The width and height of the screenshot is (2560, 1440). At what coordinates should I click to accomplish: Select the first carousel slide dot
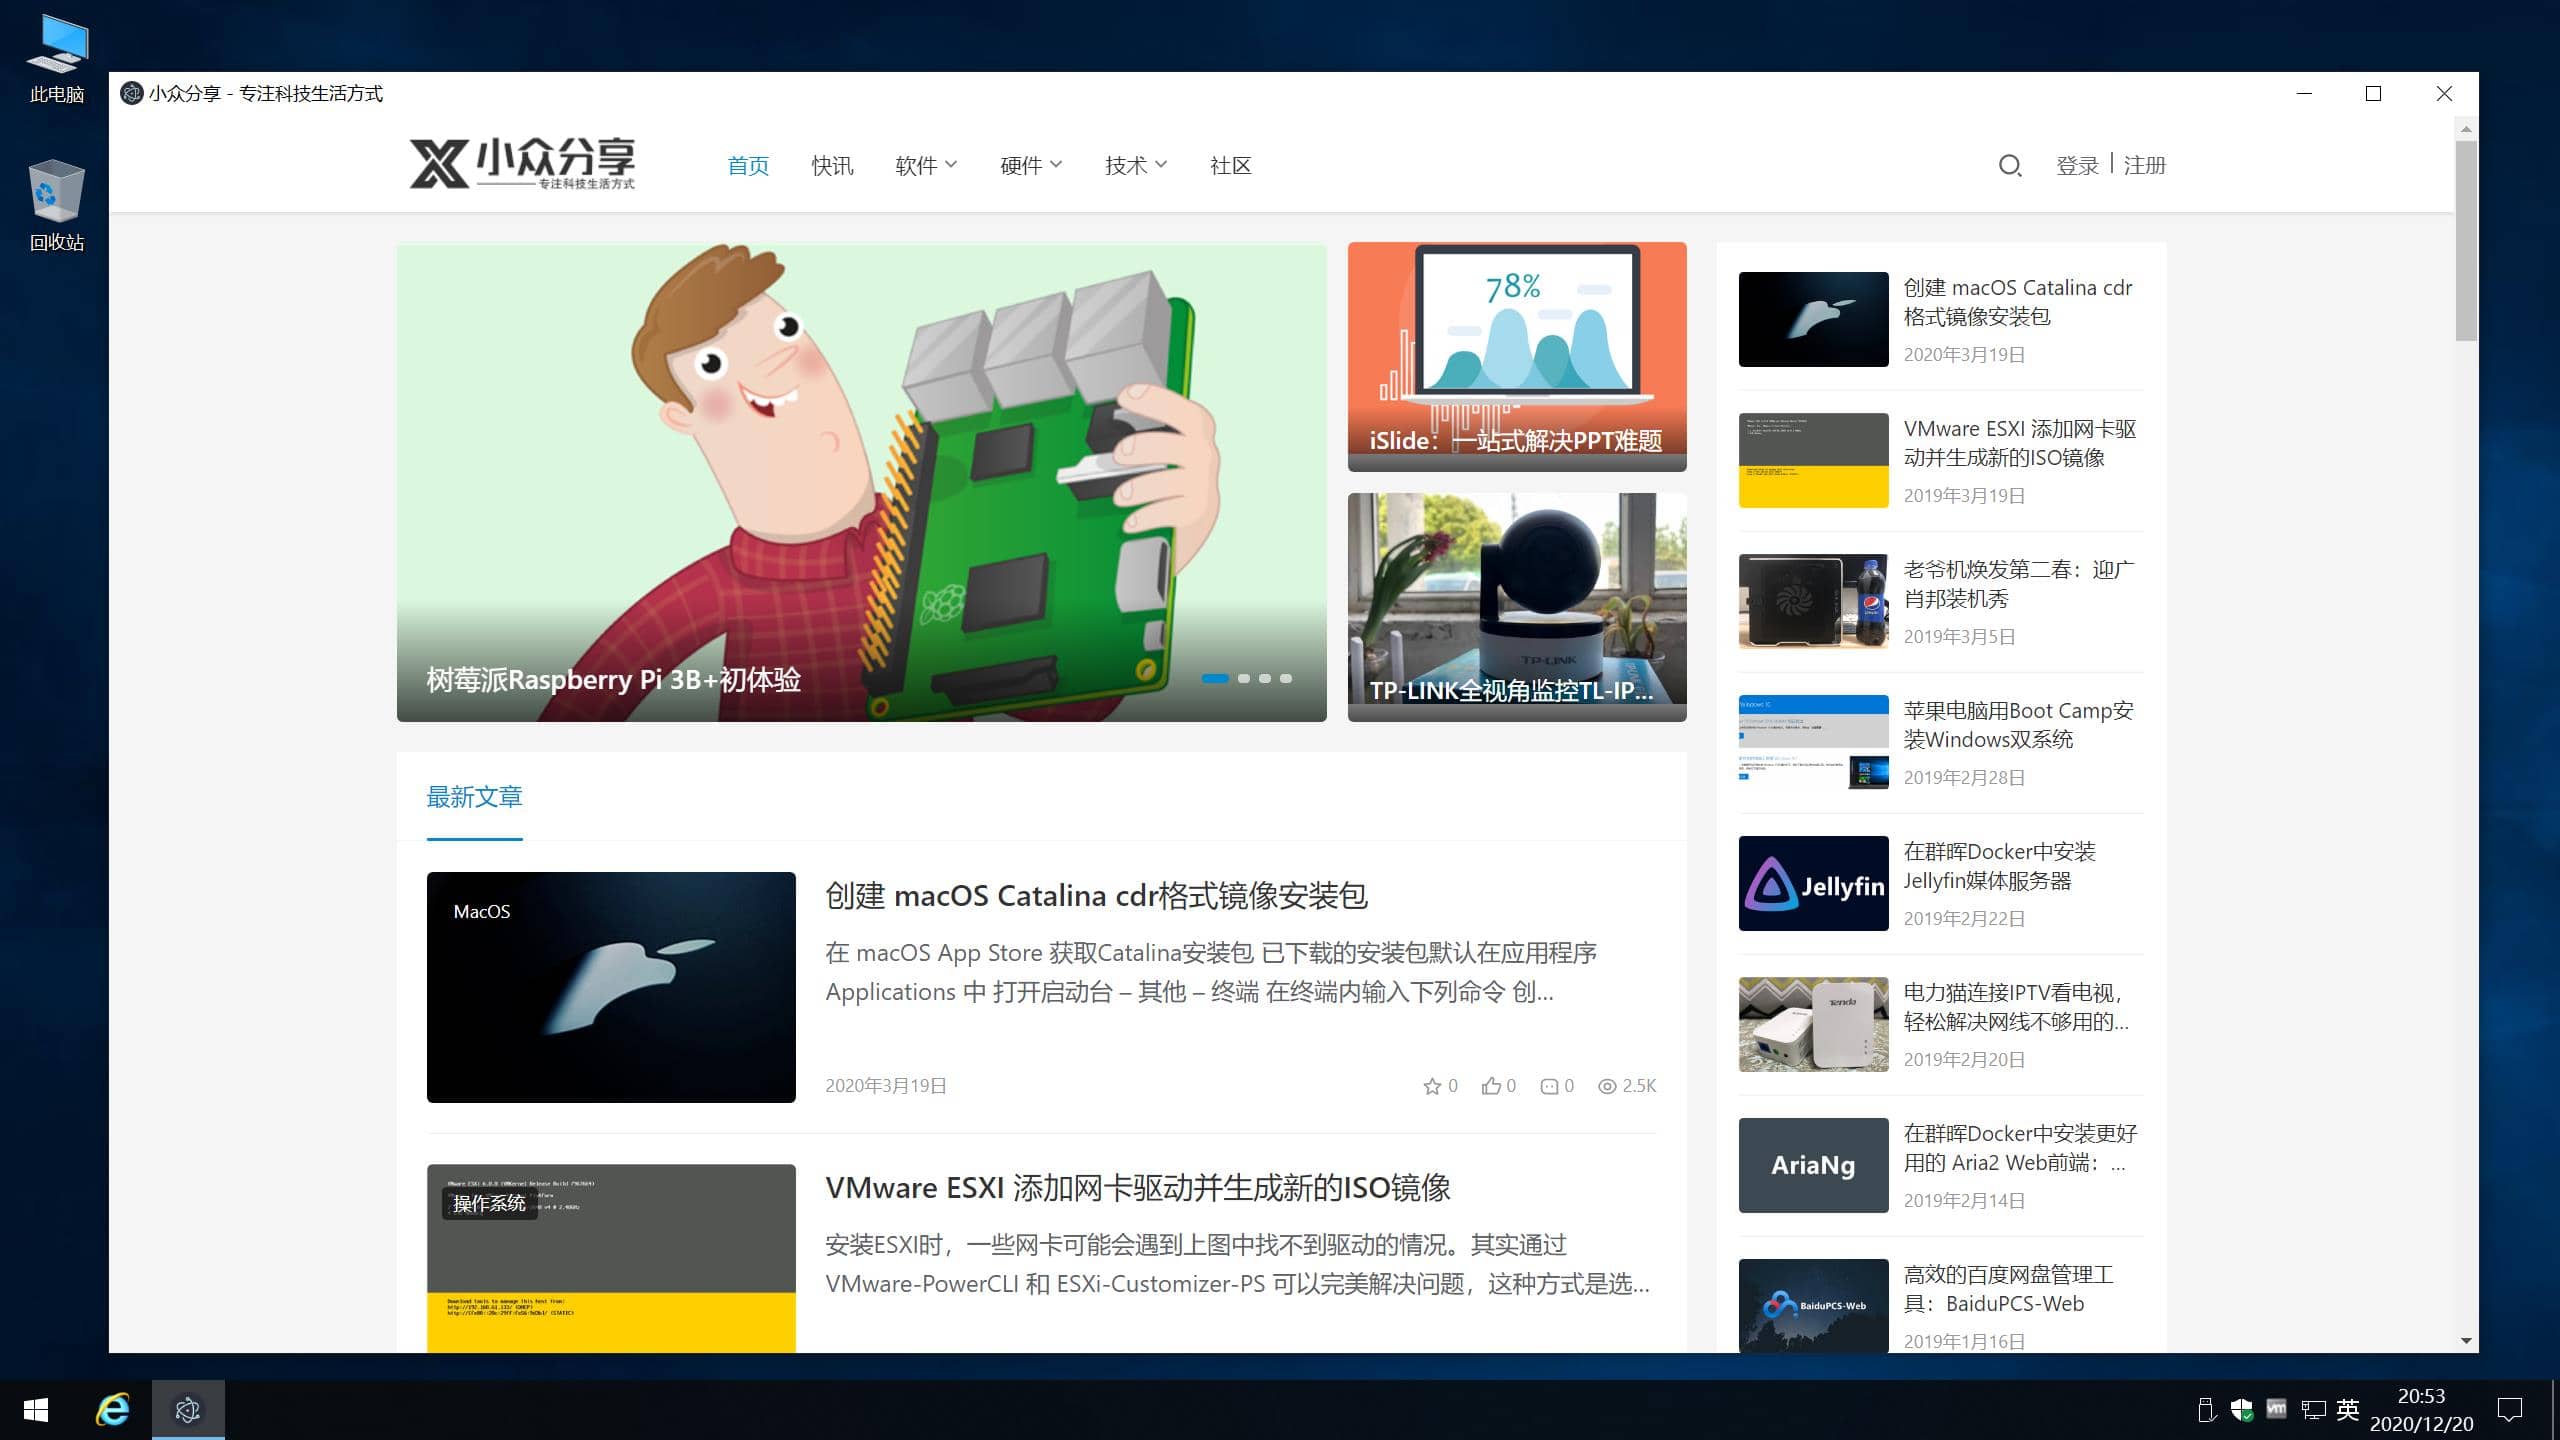point(1215,679)
